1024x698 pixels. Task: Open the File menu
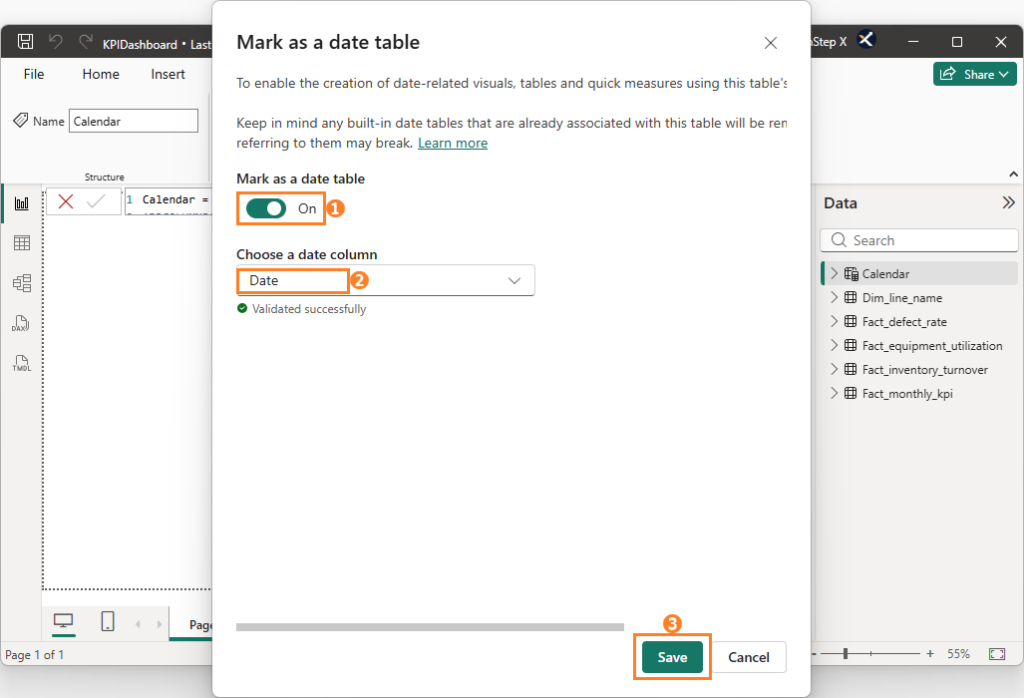point(34,74)
